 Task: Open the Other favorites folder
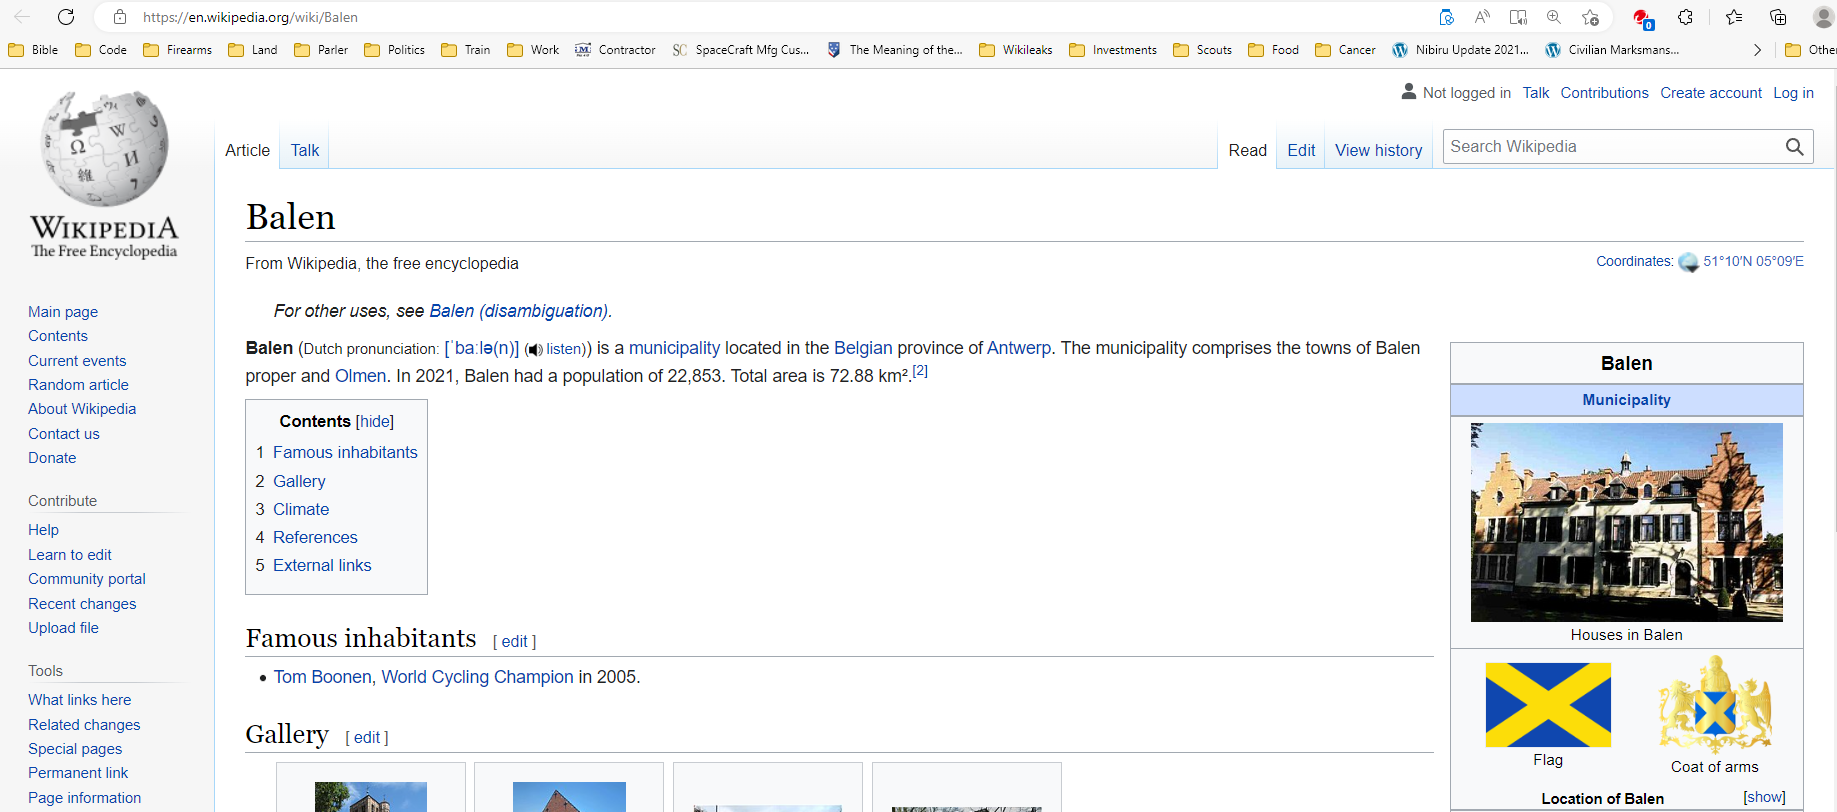(1811, 50)
